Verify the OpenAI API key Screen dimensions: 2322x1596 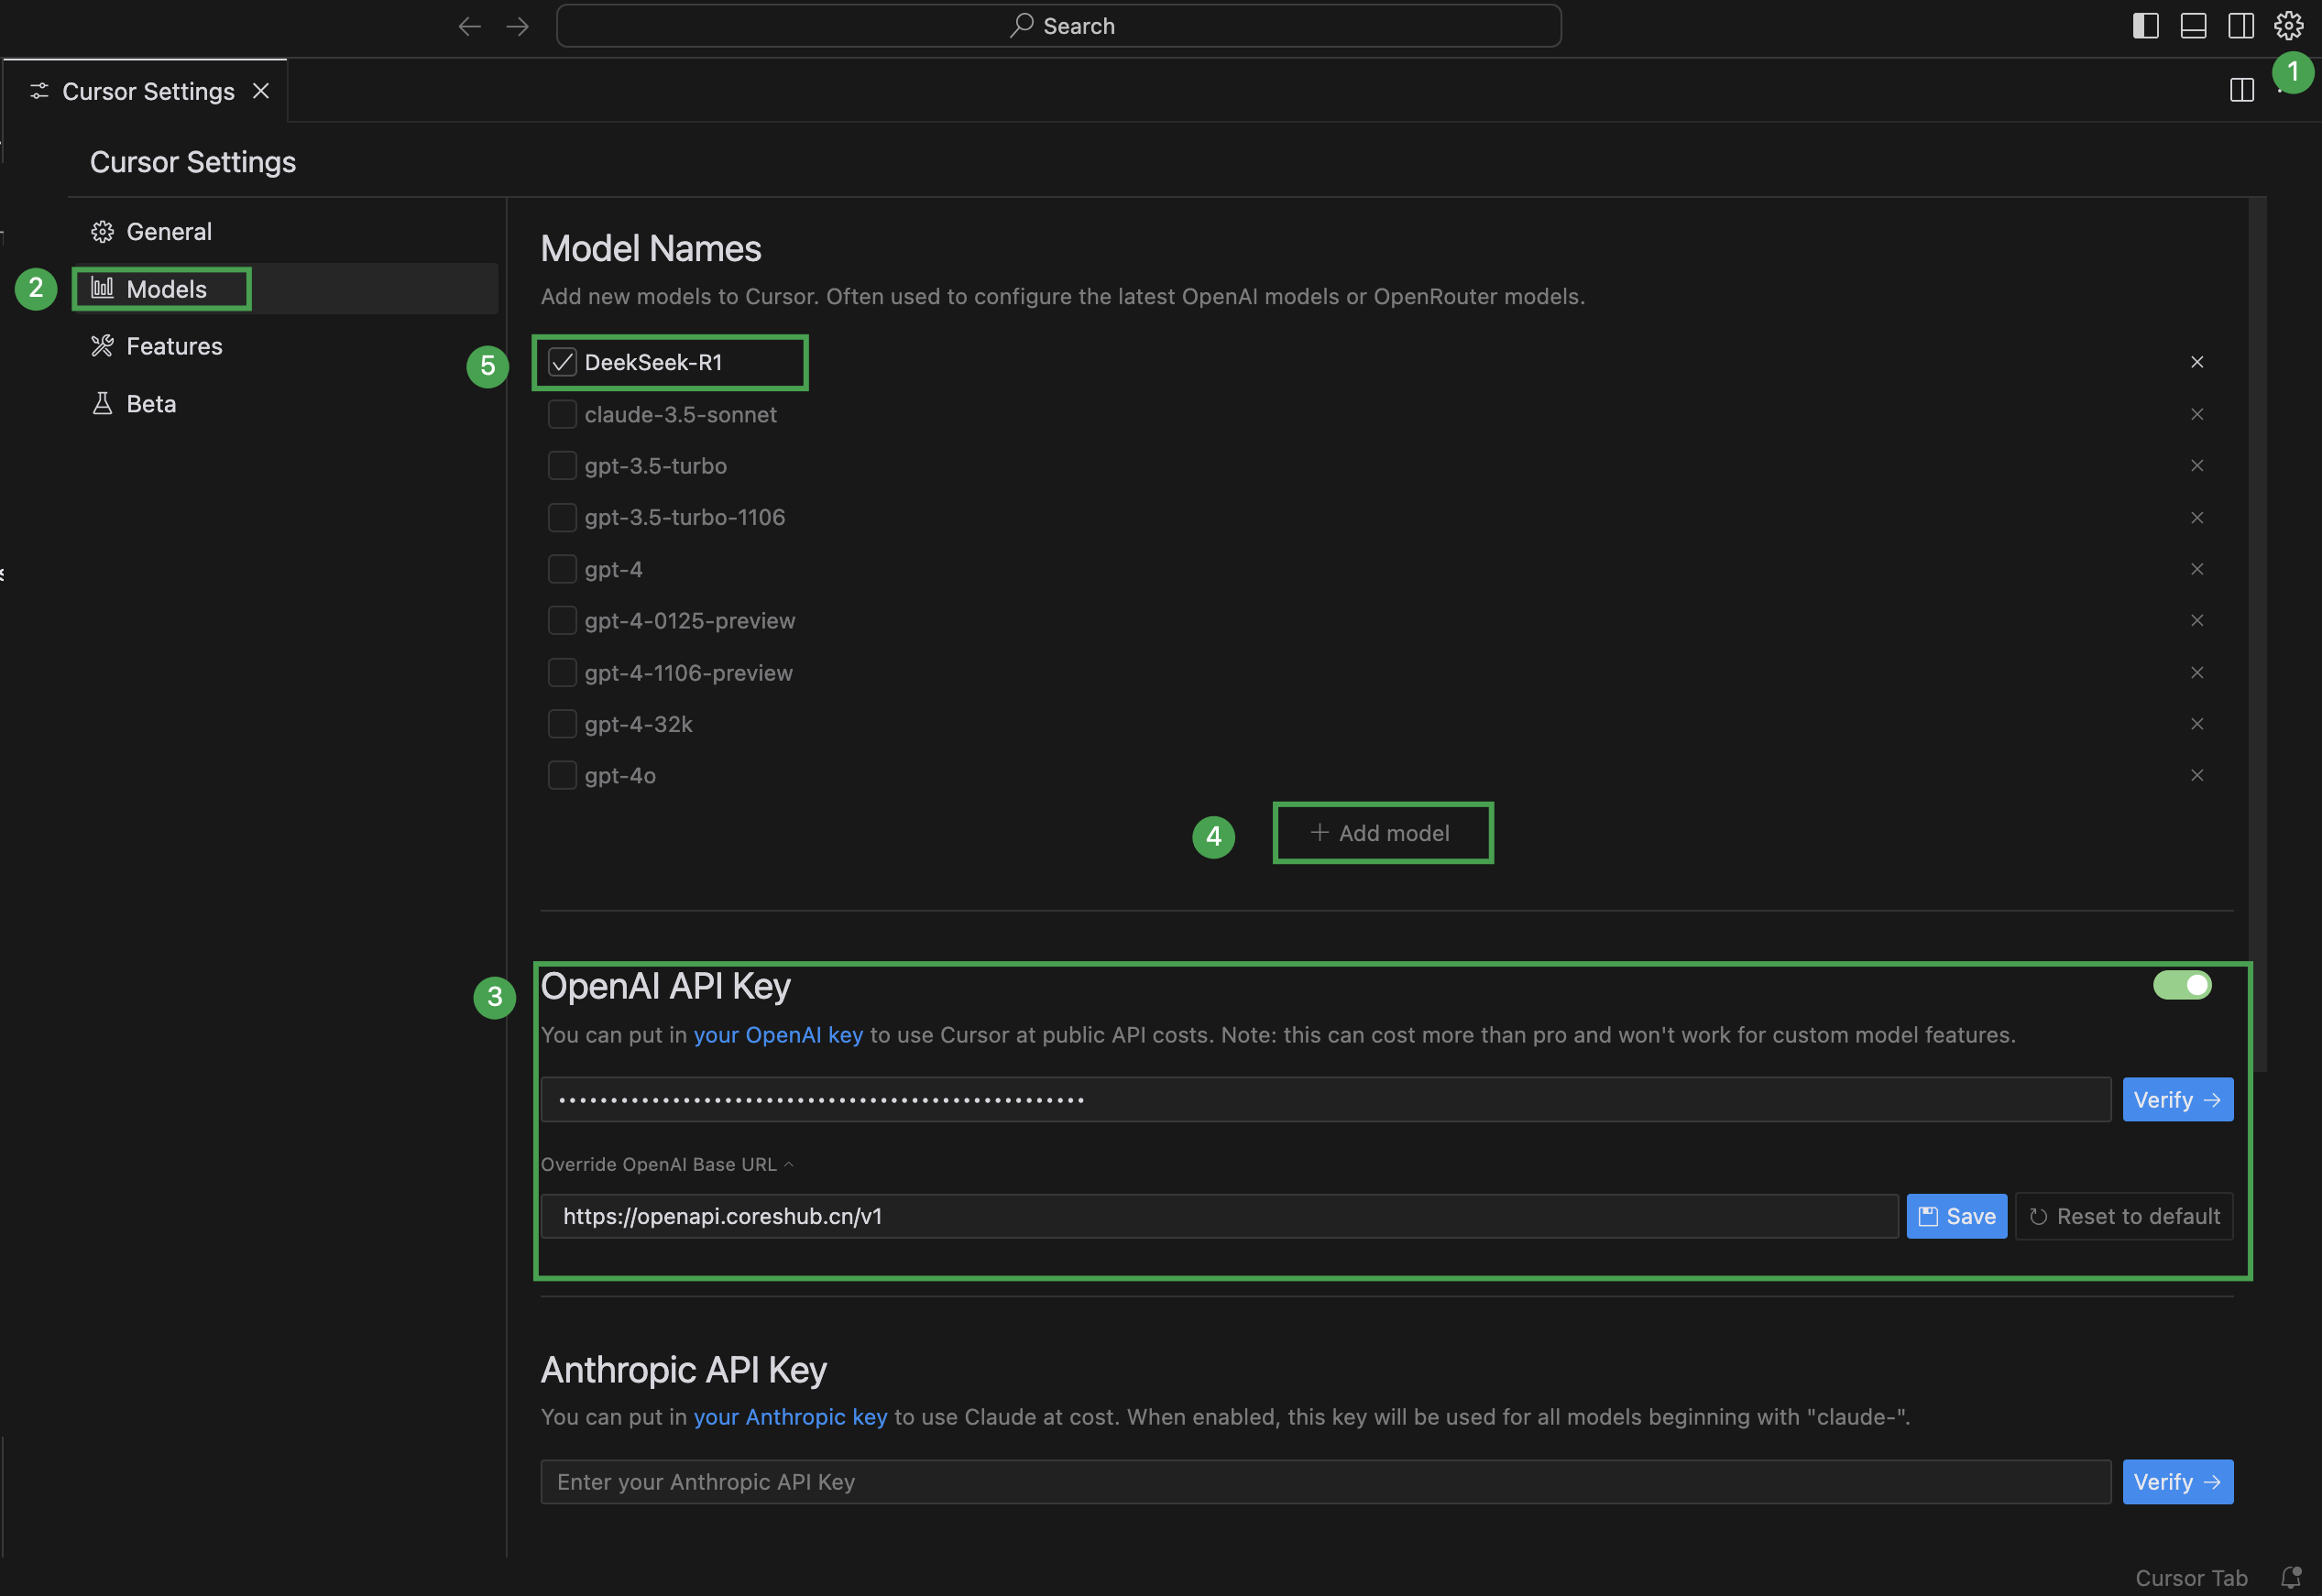click(x=2177, y=1100)
